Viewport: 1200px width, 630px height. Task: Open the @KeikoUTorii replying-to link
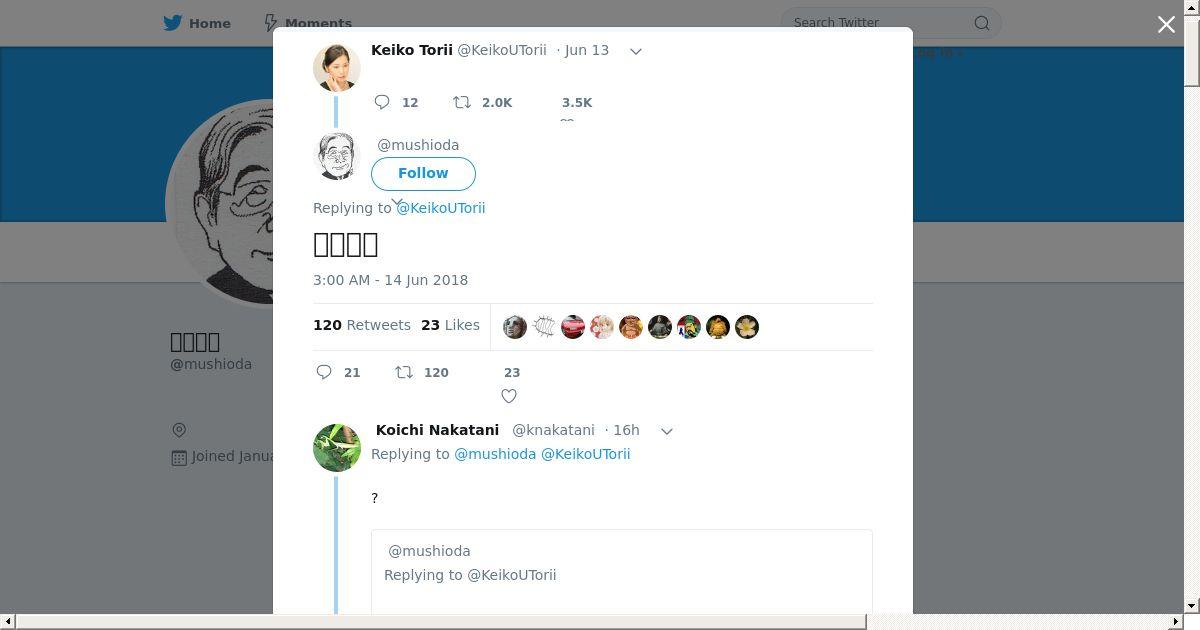[x=441, y=208]
